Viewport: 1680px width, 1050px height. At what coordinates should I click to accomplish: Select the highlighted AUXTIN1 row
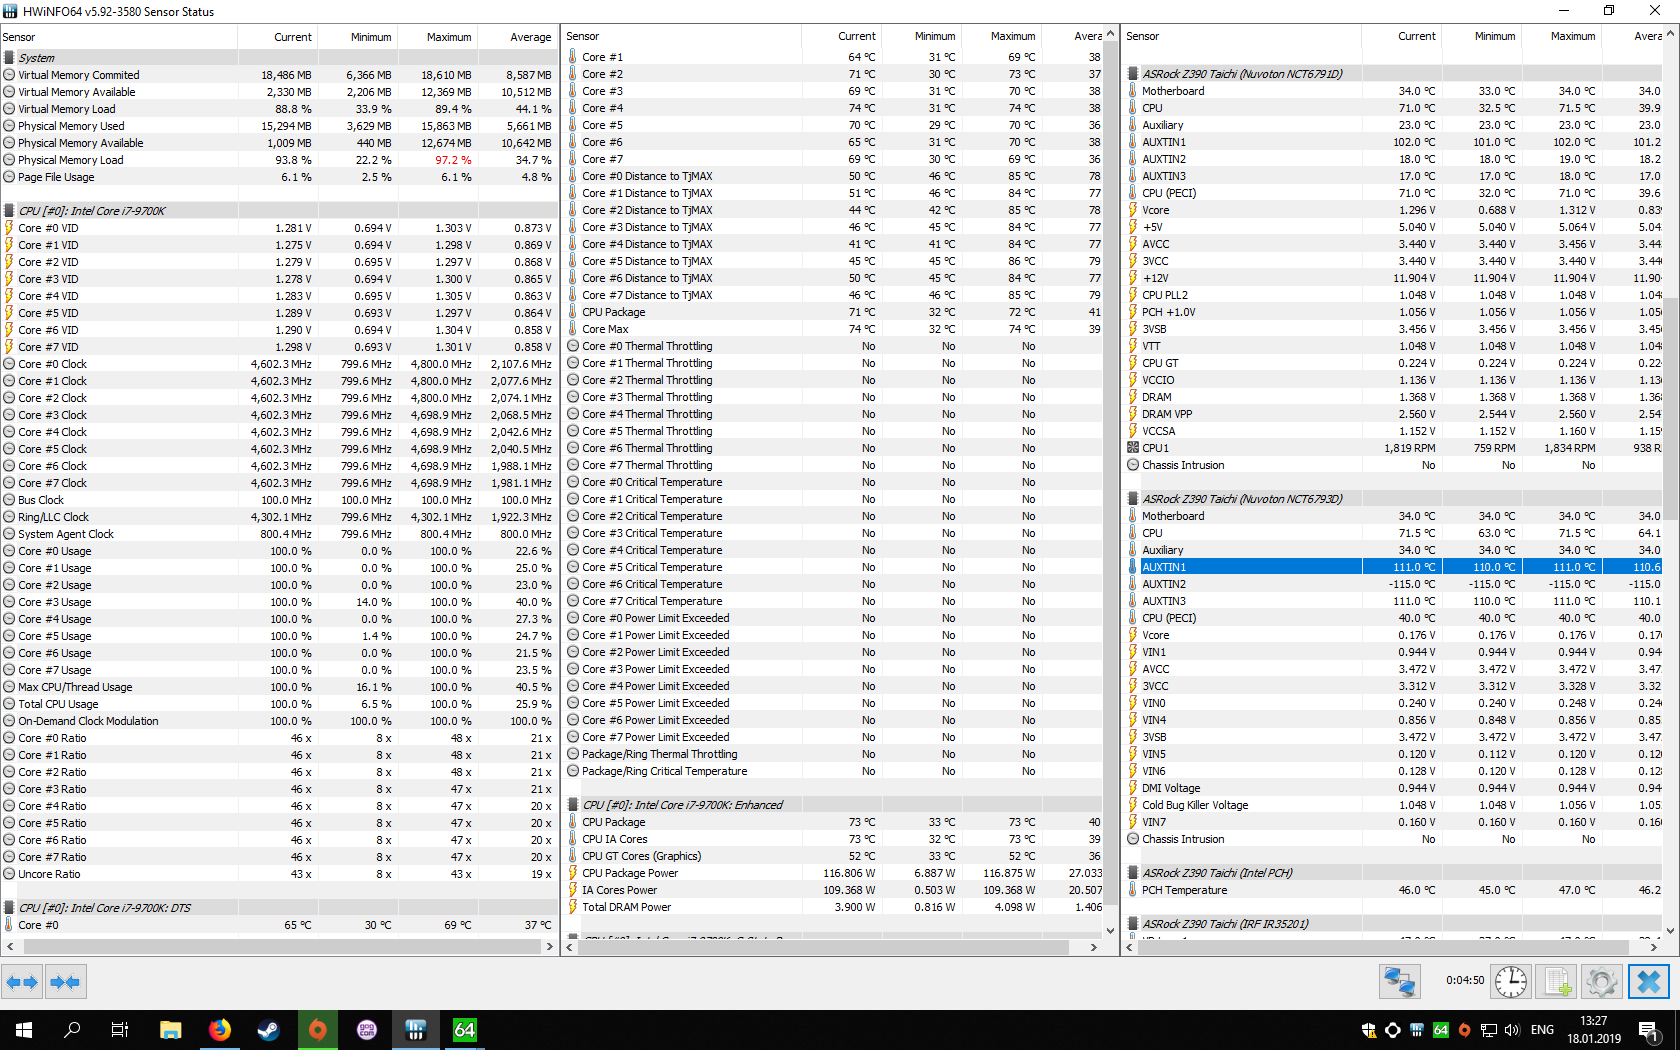pos(1394,567)
